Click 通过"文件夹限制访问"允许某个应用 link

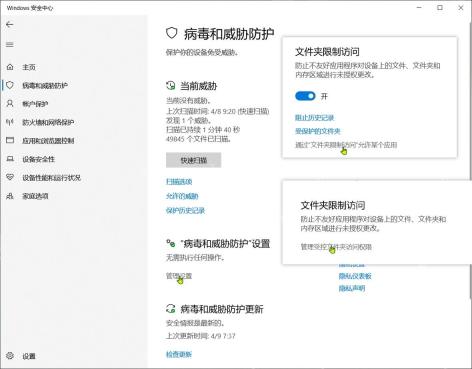pos(346,145)
